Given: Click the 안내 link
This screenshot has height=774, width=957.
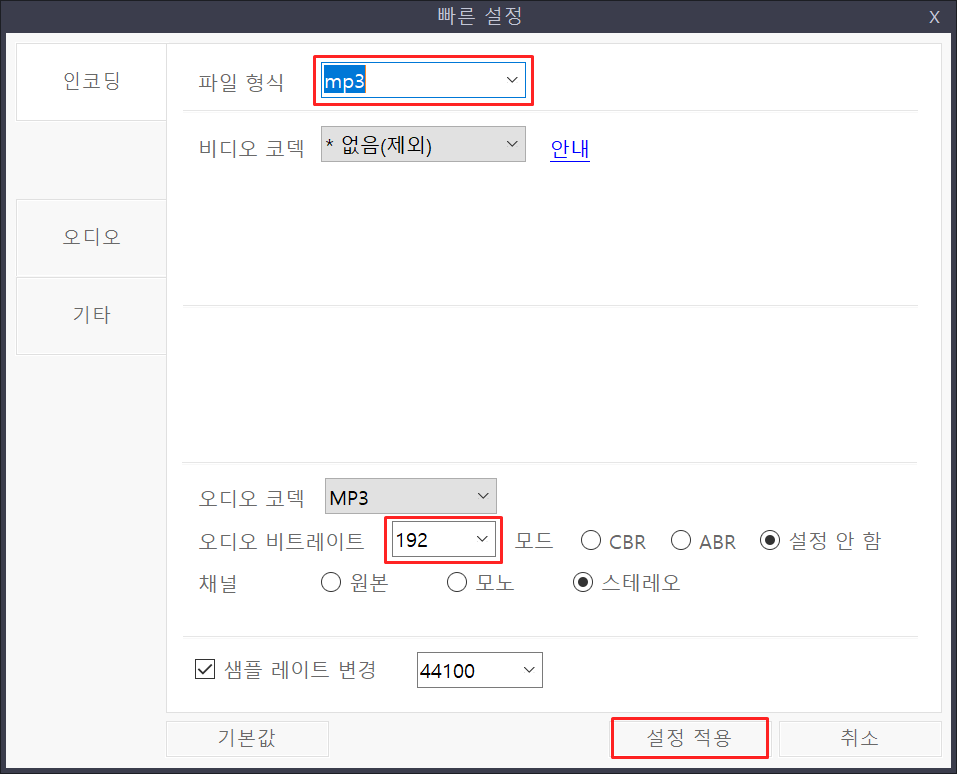Looking at the screenshot, I should [569, 148].
